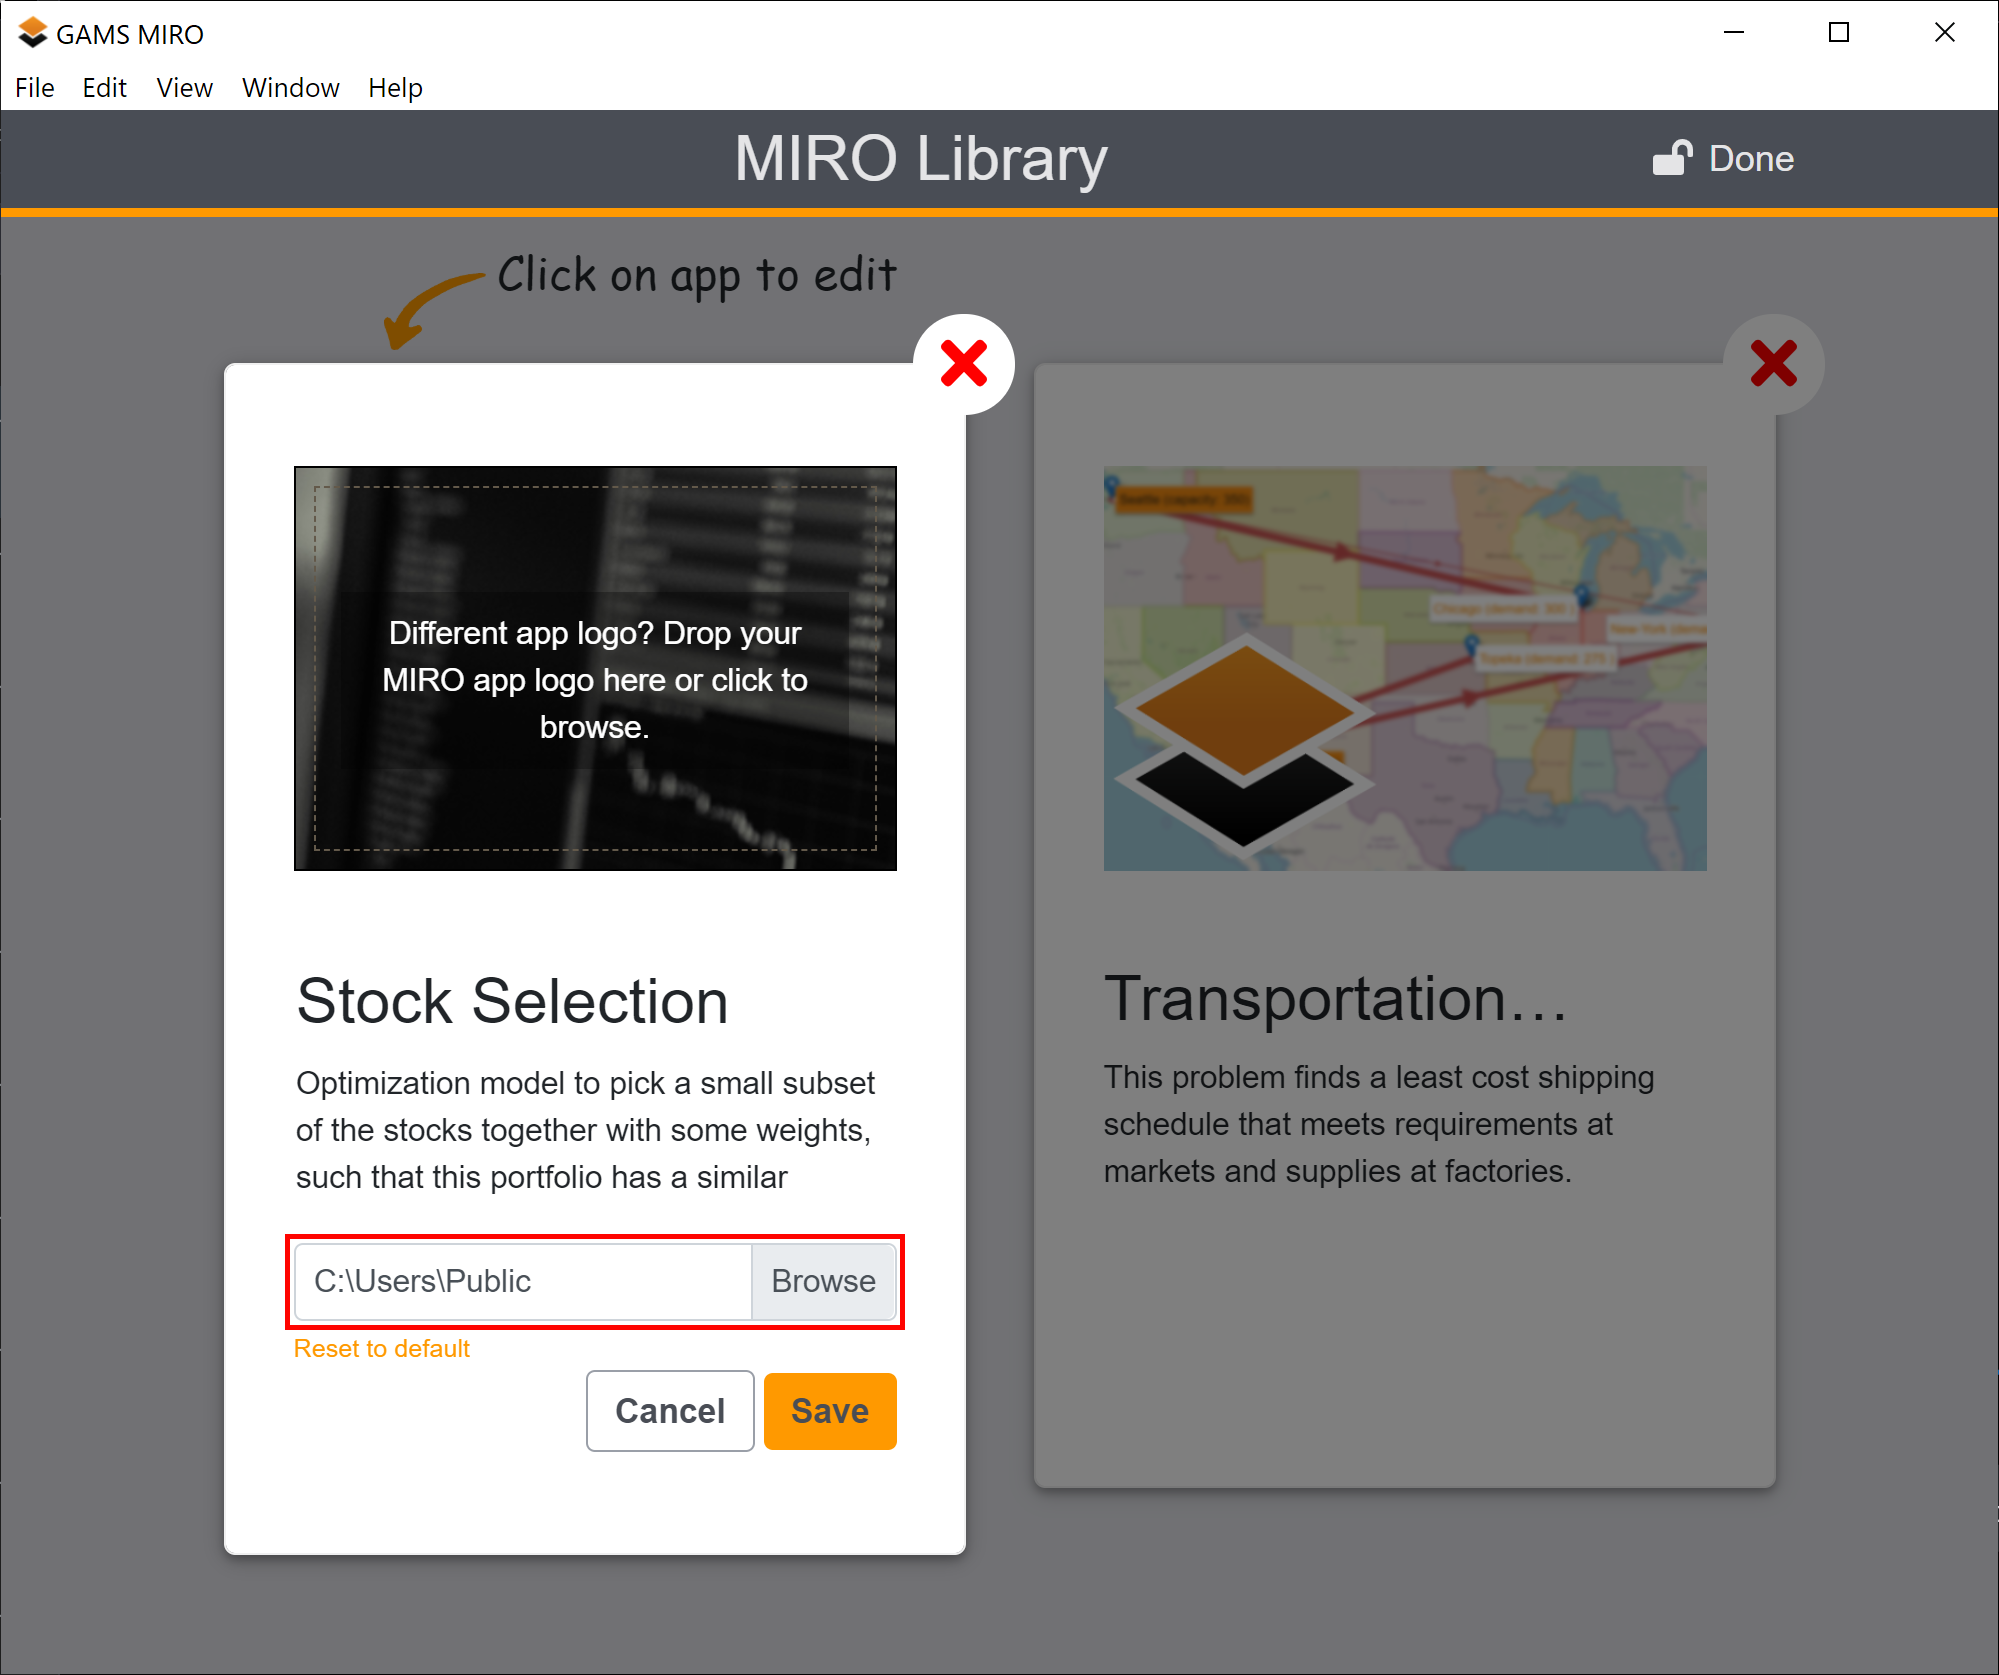Minimize the GAMS MIRO window

(1734, 33)
